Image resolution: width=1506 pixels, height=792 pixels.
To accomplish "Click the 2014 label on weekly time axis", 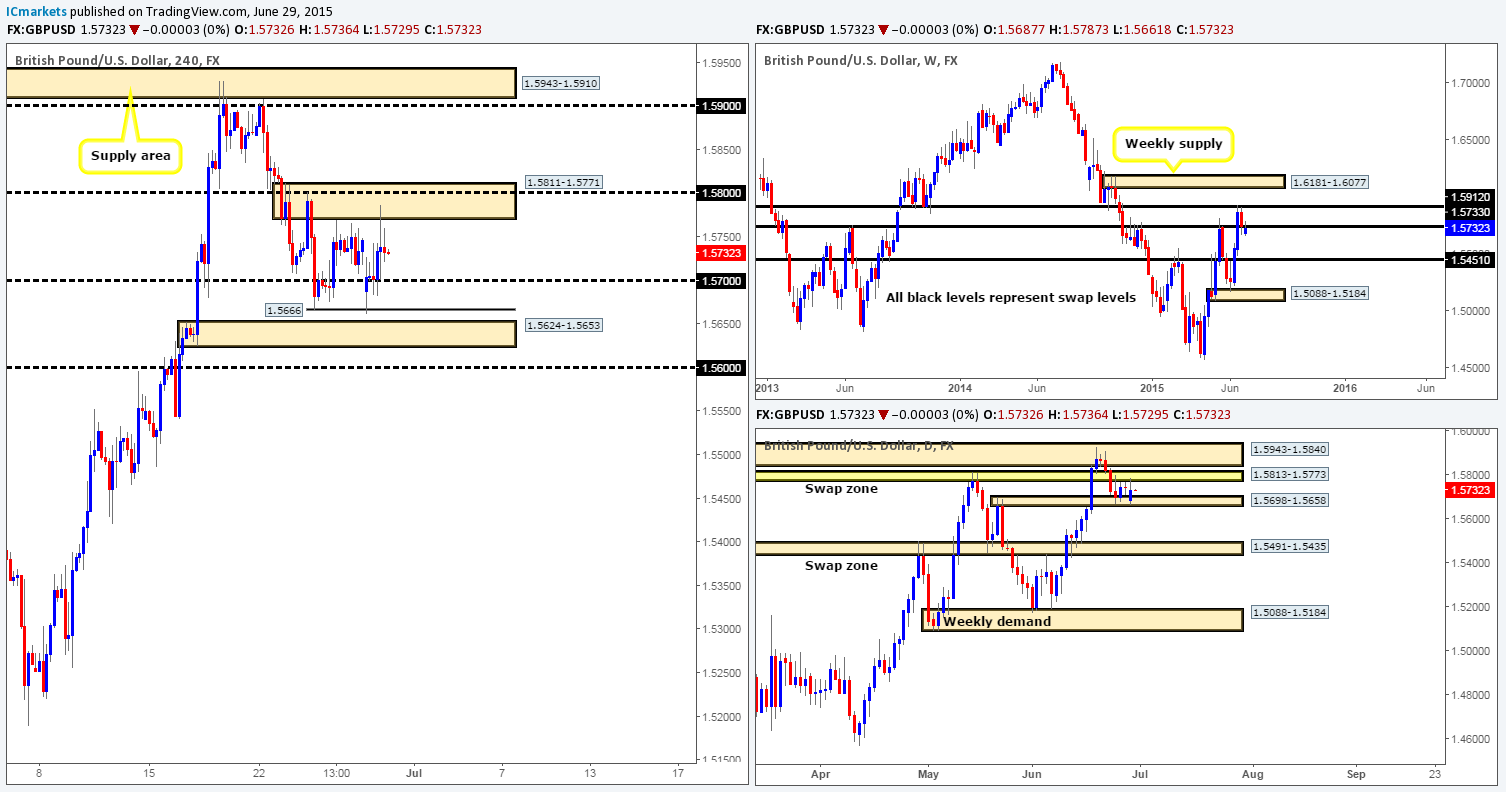I will [x=960, y=387].
